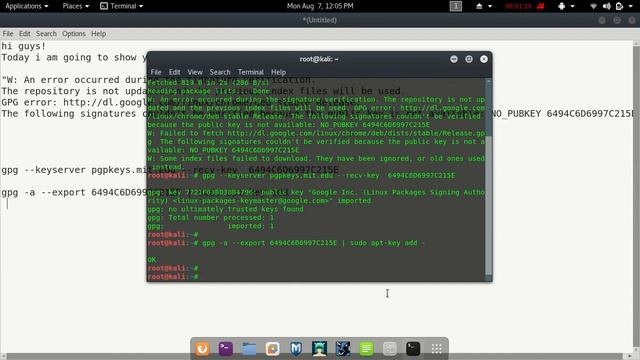The height and width of the screenshot is (360, 640).
Task: Open Help menu in the text editor
Action: [x=98, y=34]
